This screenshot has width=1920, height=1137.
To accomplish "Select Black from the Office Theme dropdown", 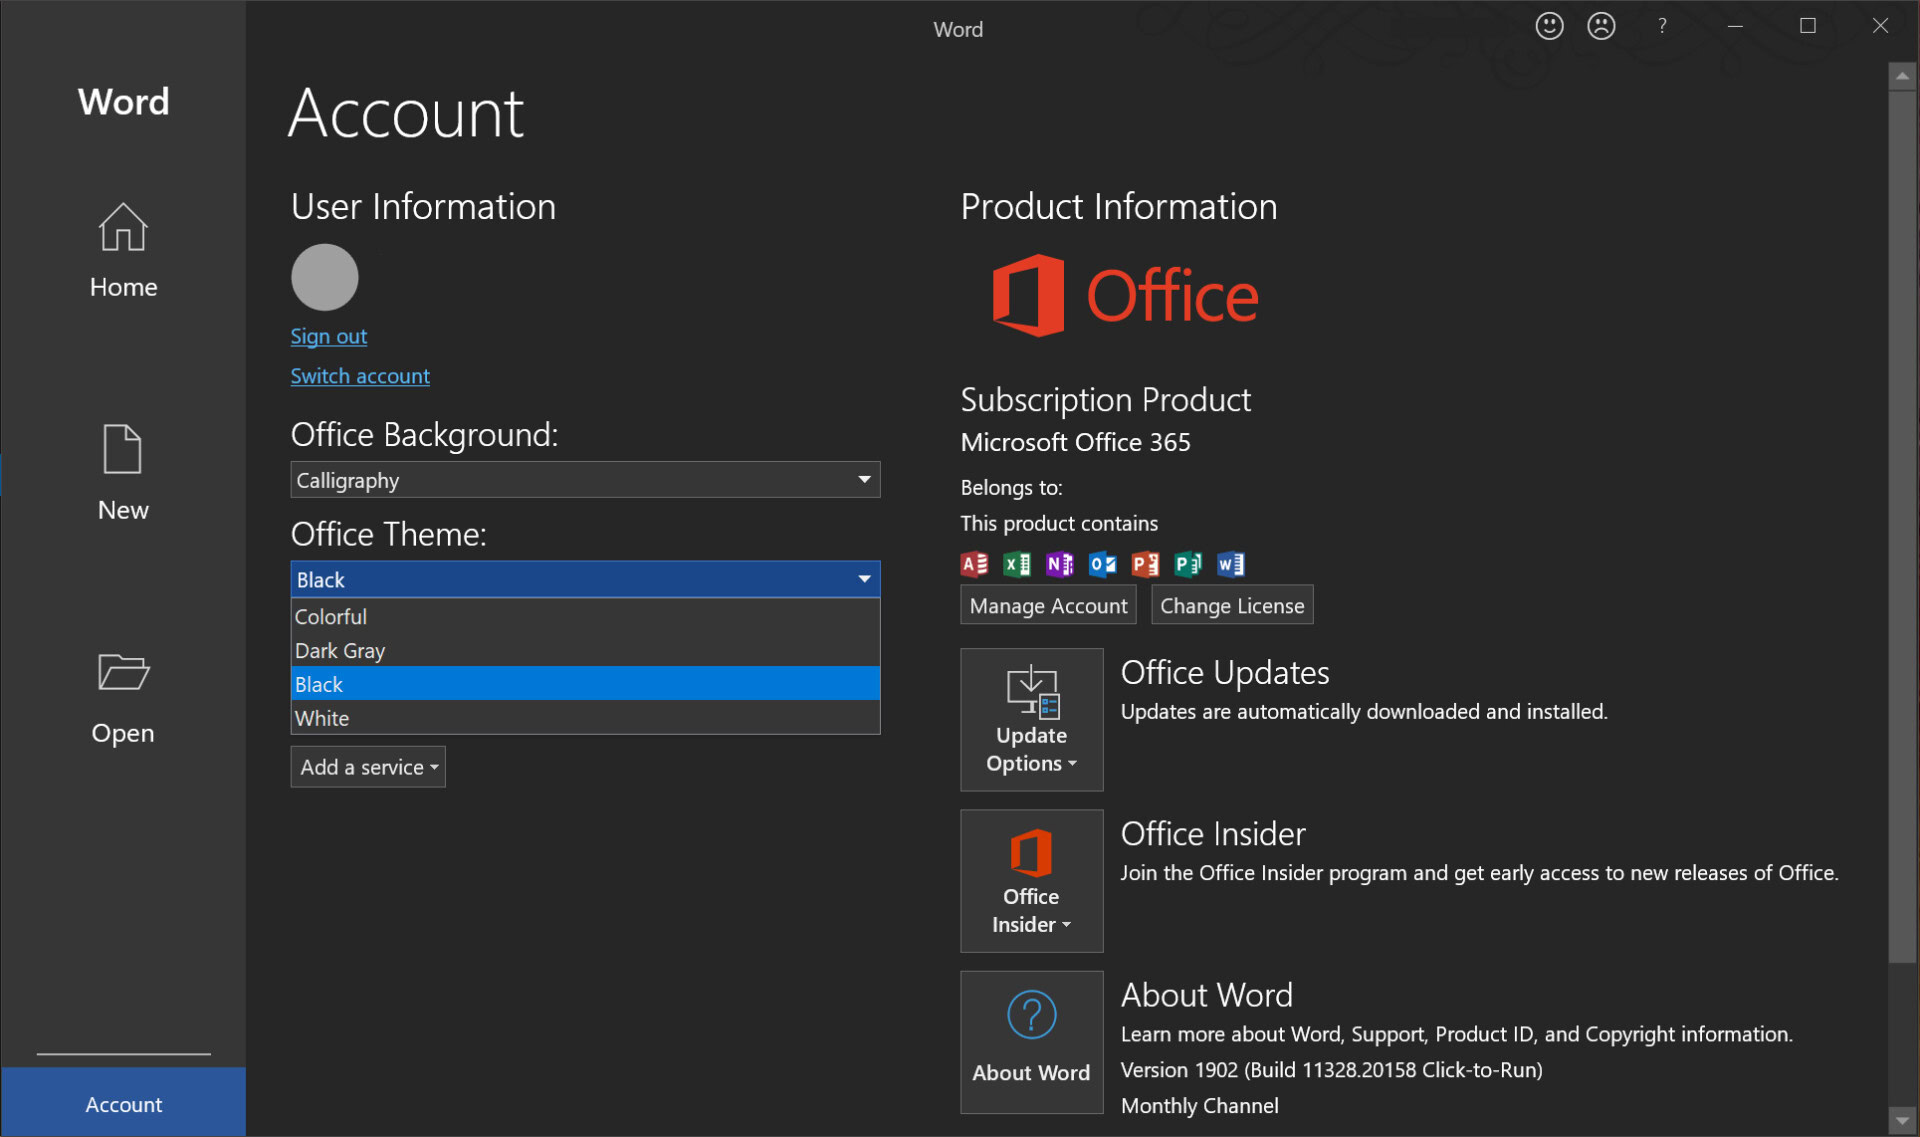I will [585, 684].
